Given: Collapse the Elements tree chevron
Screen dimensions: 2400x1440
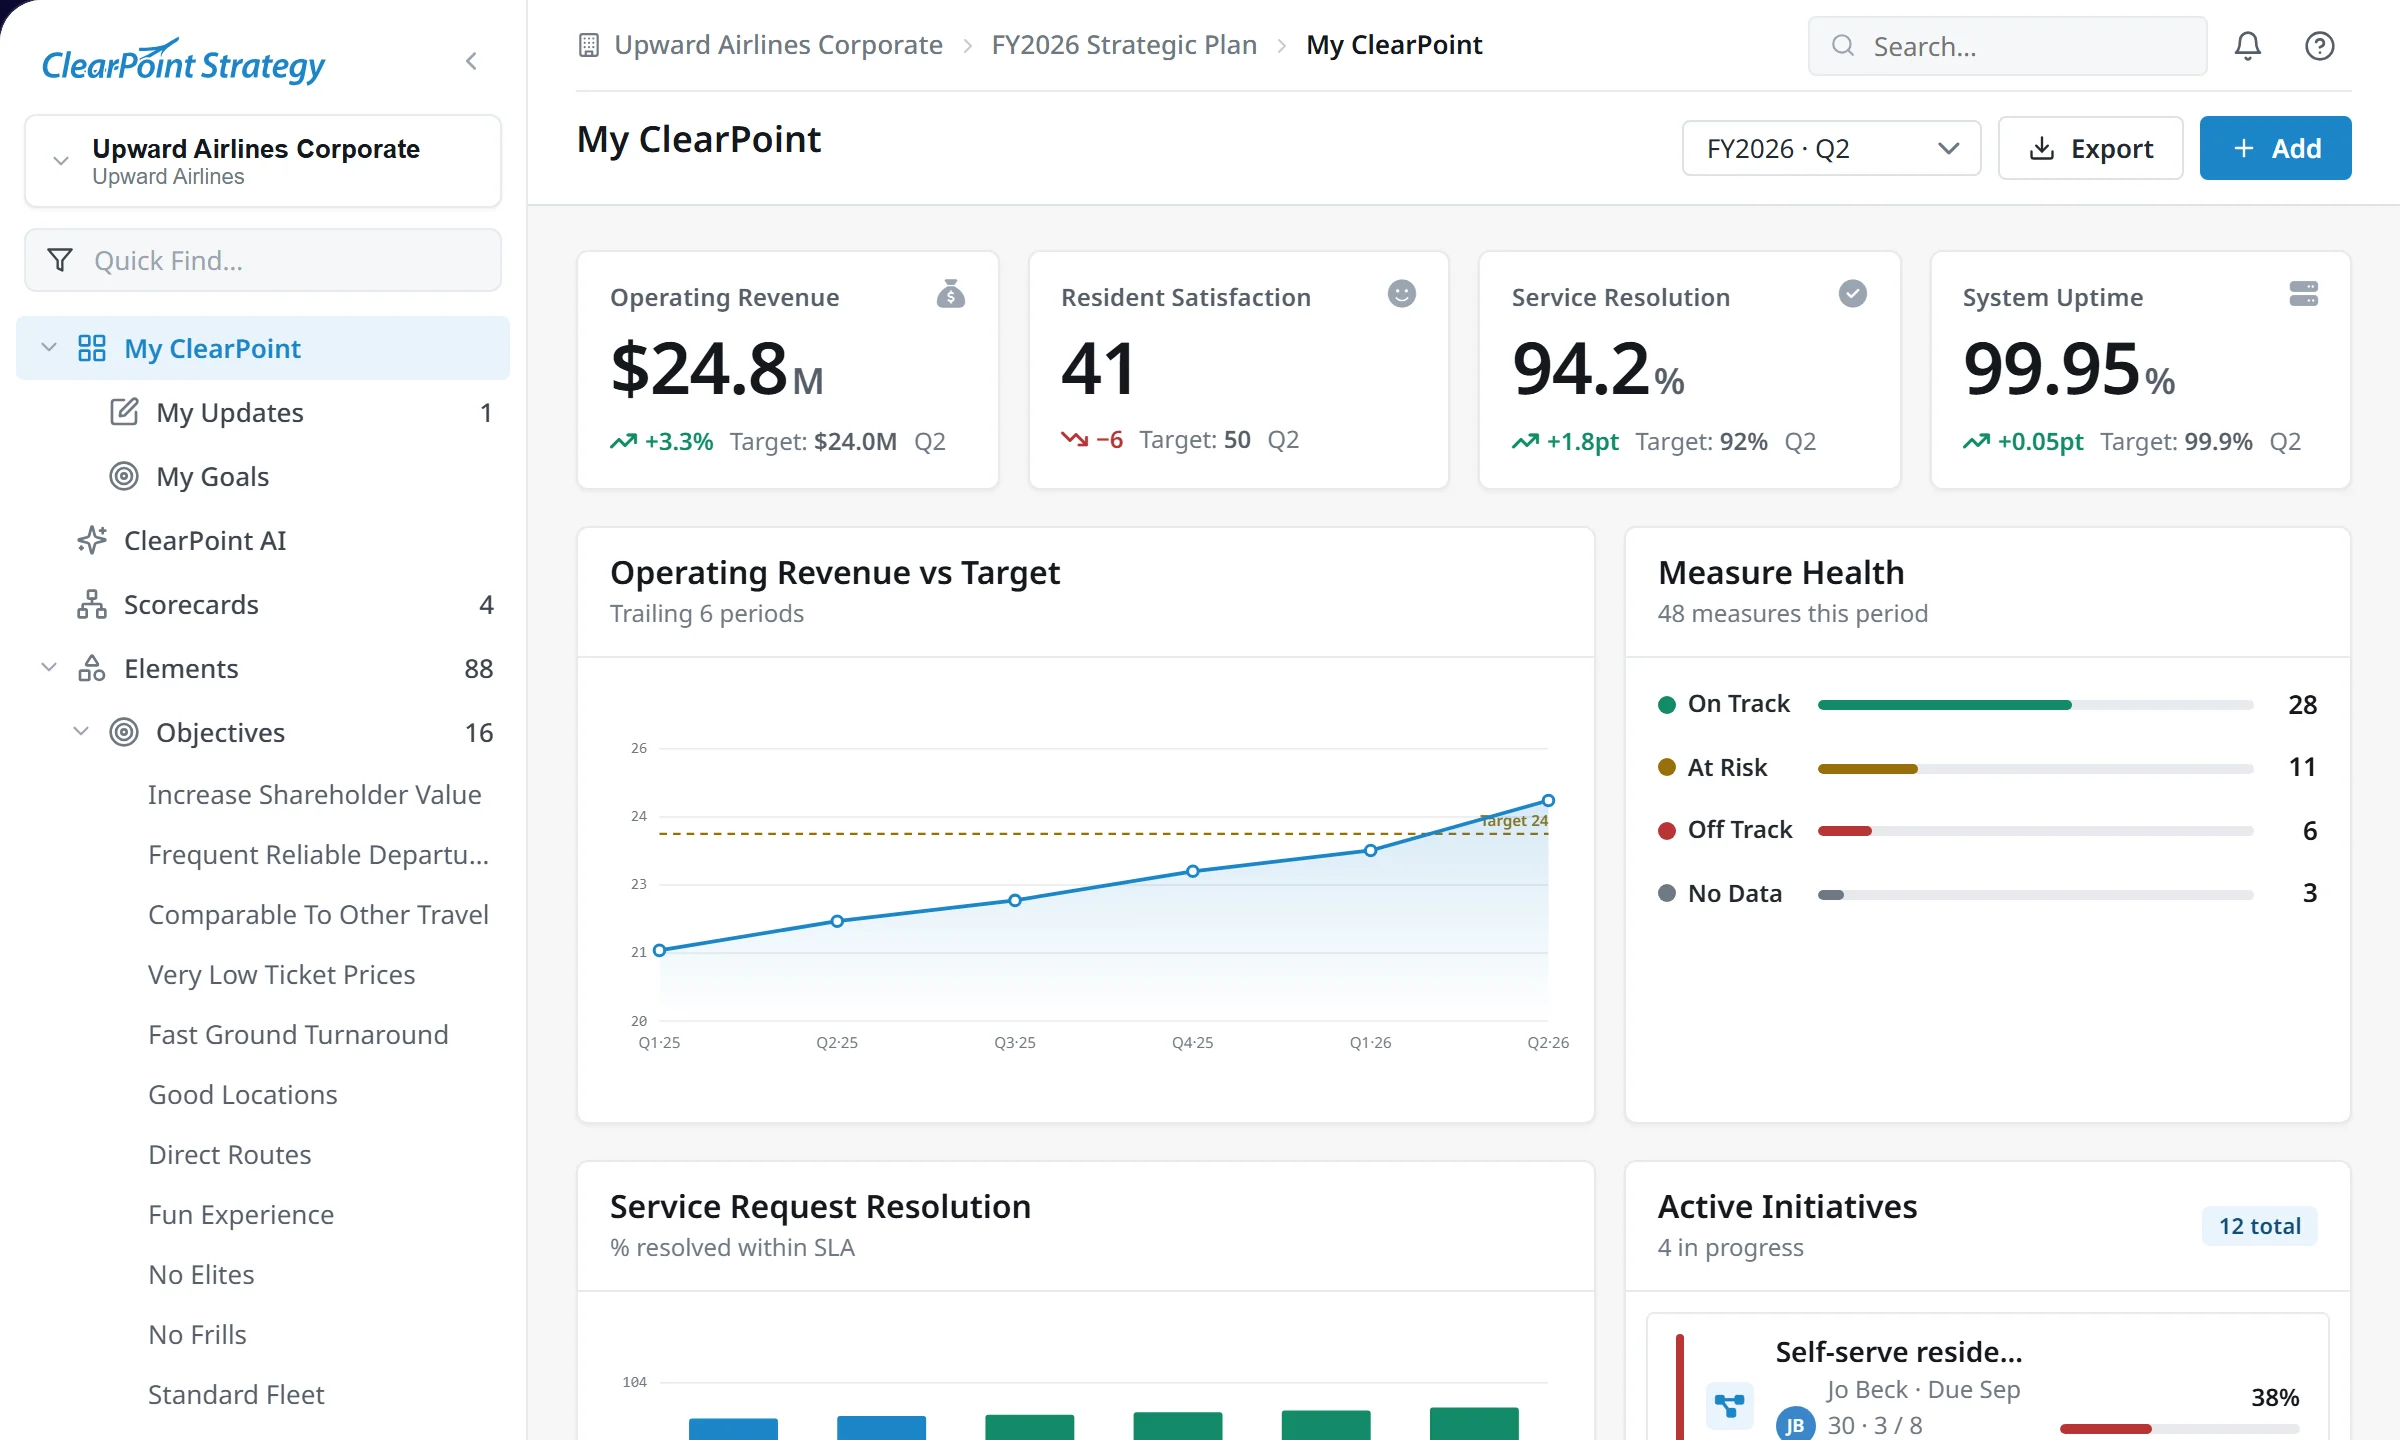Looking at the screenshot, I should pos(48,668).
